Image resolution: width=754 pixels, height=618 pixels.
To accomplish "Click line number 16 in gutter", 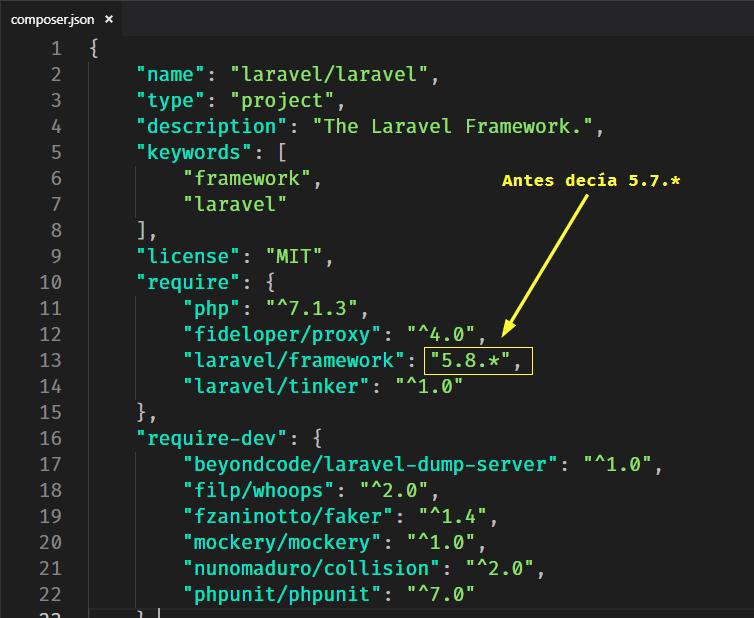I will coord(50,438).
